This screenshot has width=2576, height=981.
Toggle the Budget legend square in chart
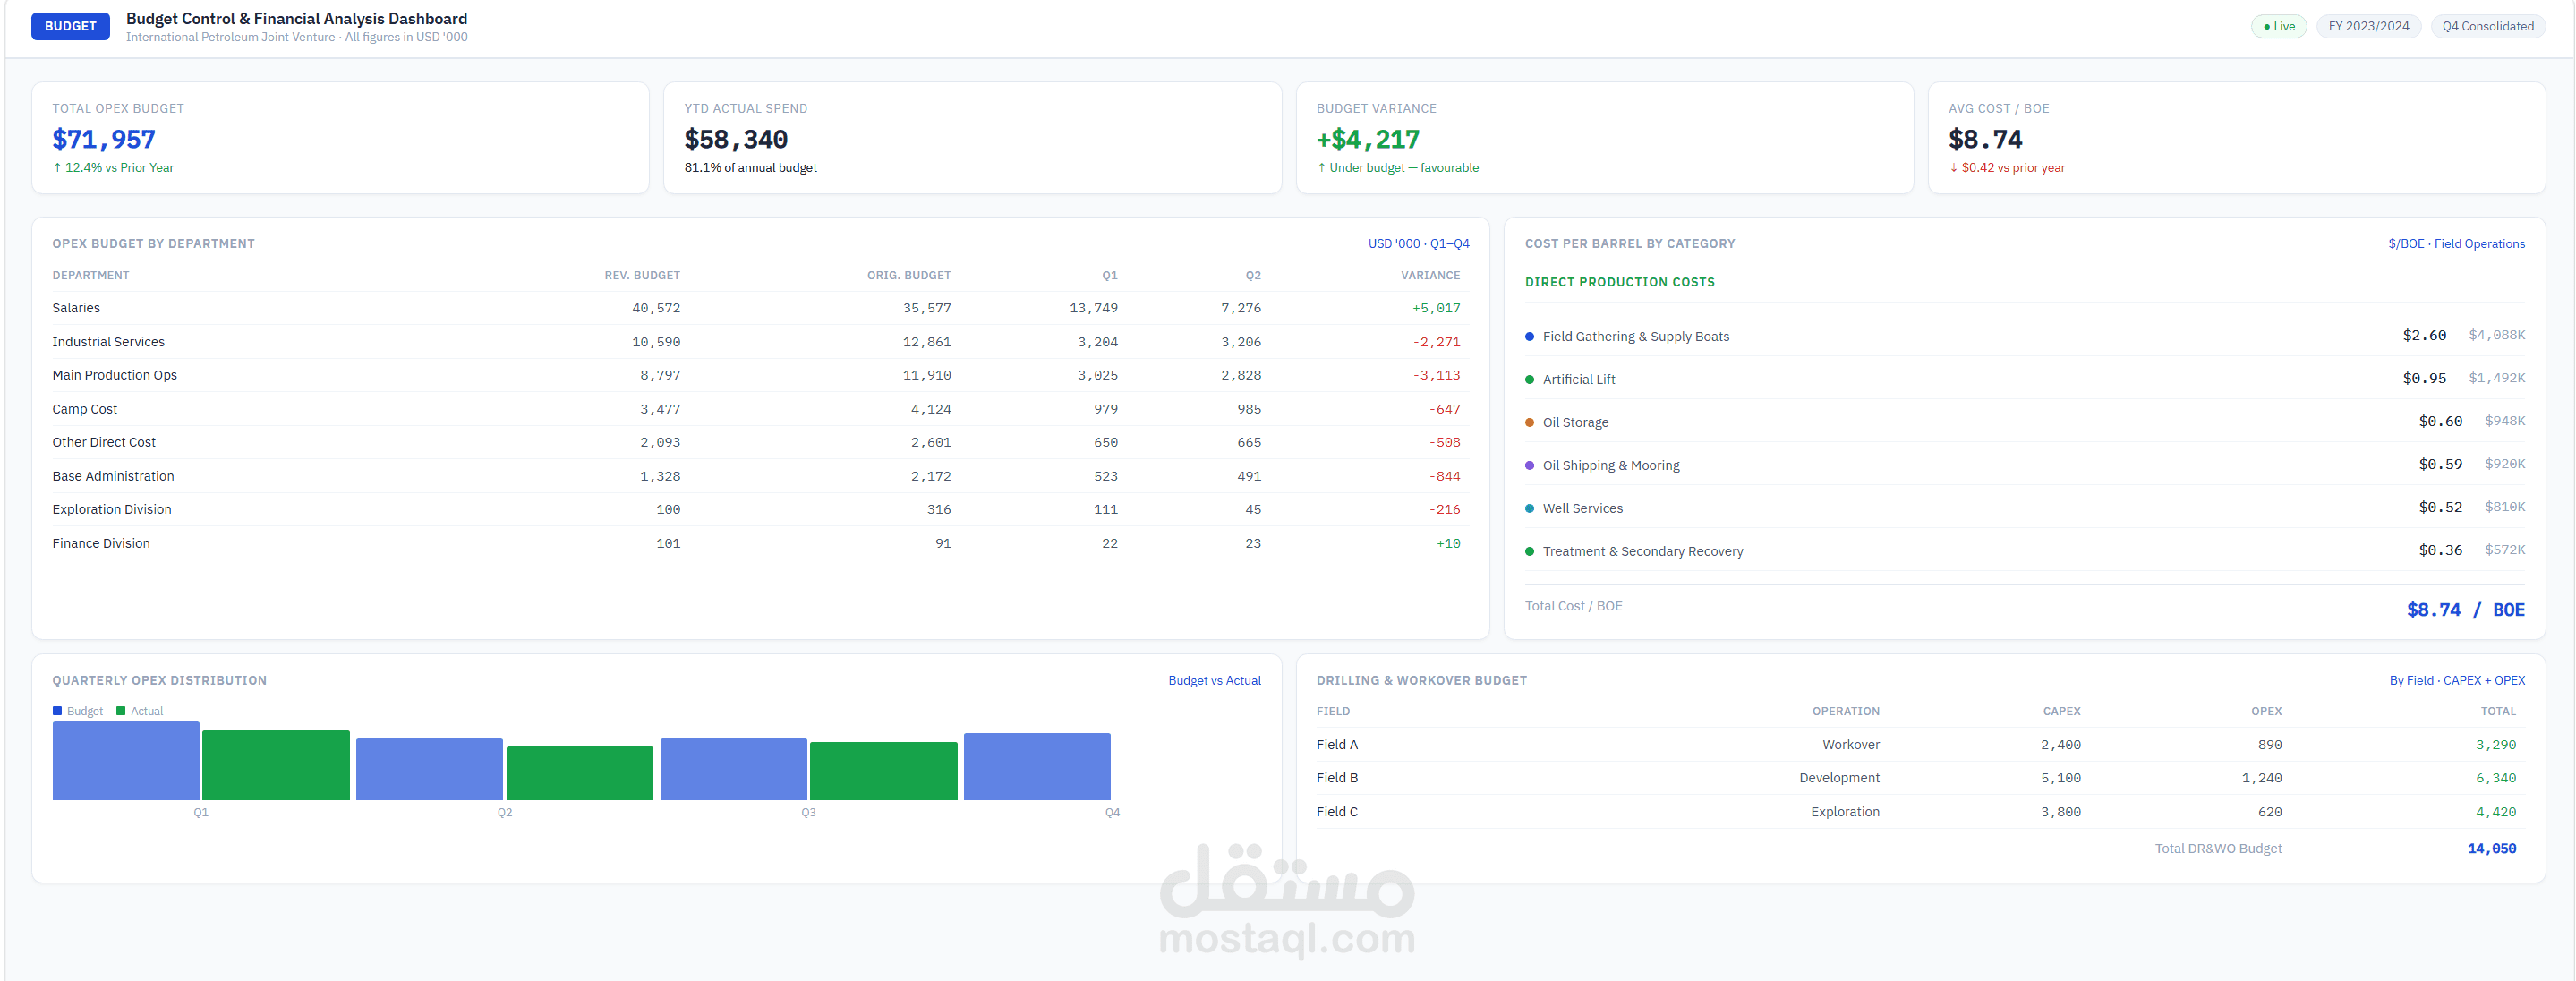pyautogui.click(x=58, y=711)
